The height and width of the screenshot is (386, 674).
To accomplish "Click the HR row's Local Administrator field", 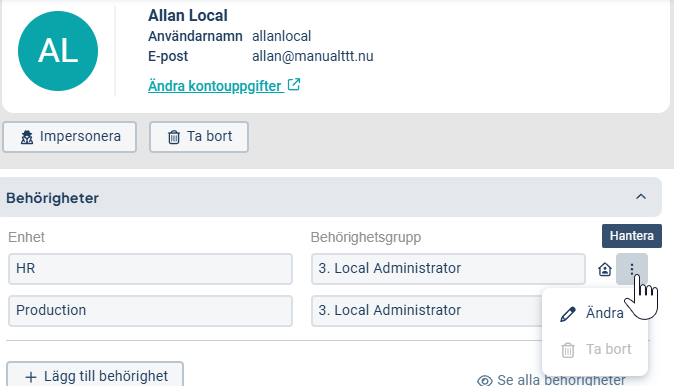I will point(448,269).
